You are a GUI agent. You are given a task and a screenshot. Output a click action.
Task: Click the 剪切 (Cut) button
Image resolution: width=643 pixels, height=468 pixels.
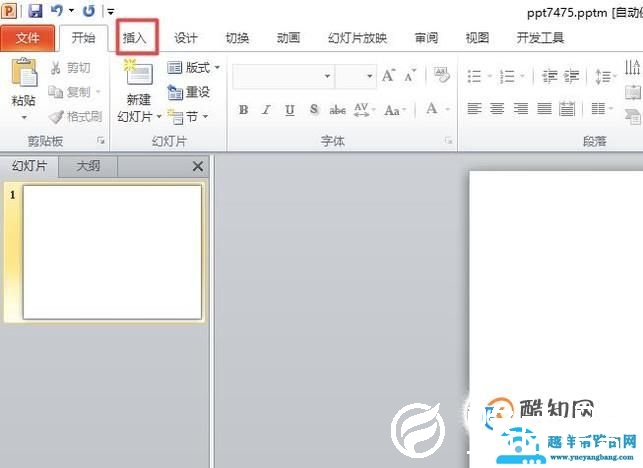tap(70, 68)
